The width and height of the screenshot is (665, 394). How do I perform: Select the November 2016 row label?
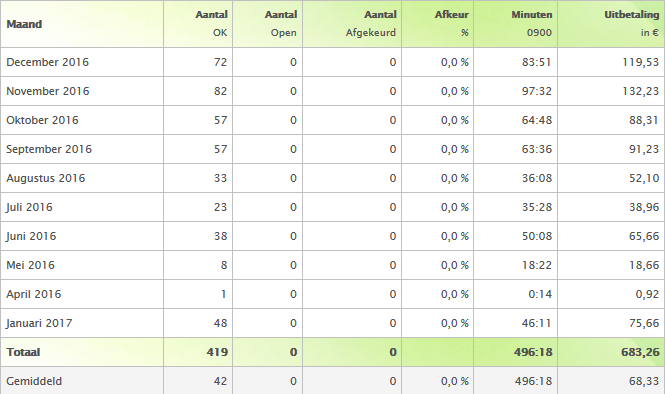click(48, 91)
